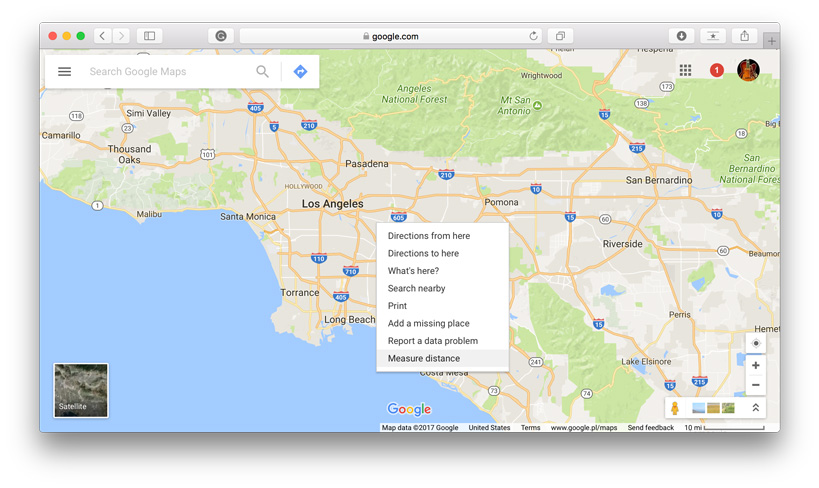Toggle the Safari sidebar button
This screenshot has width=819, height=488.
click(149, 36)
